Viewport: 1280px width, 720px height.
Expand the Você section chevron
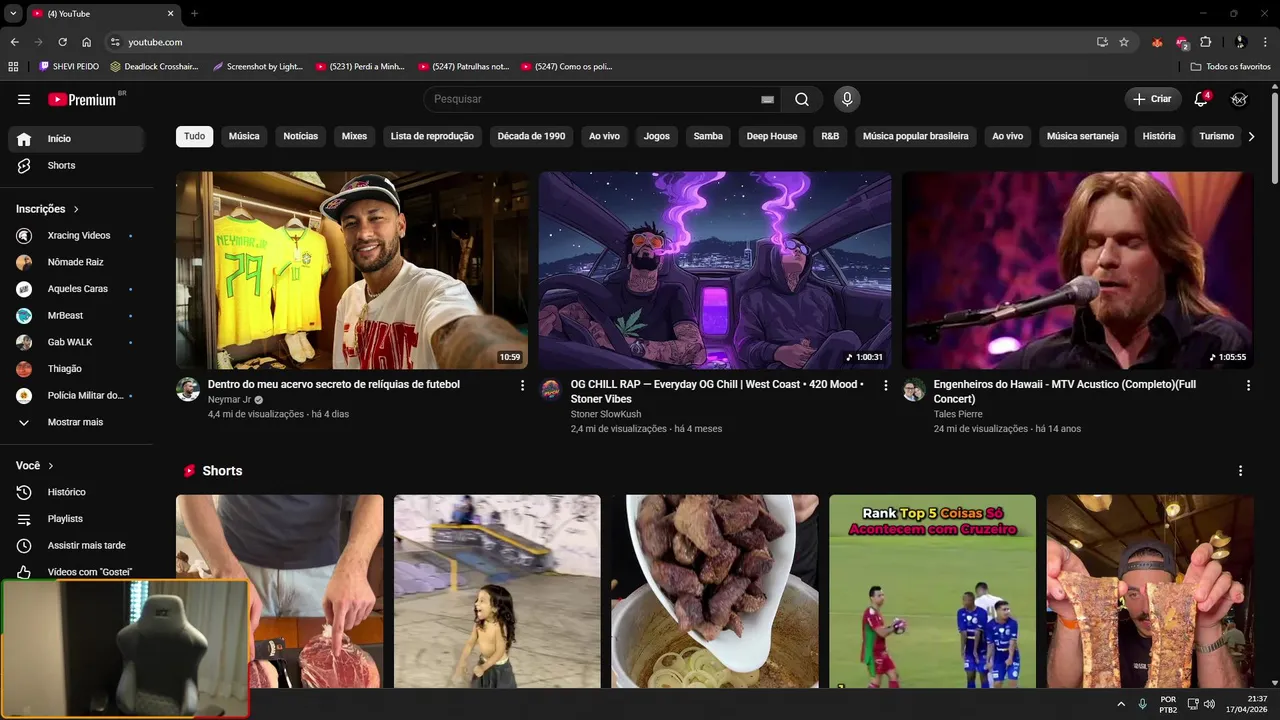[x=51, y=466]
